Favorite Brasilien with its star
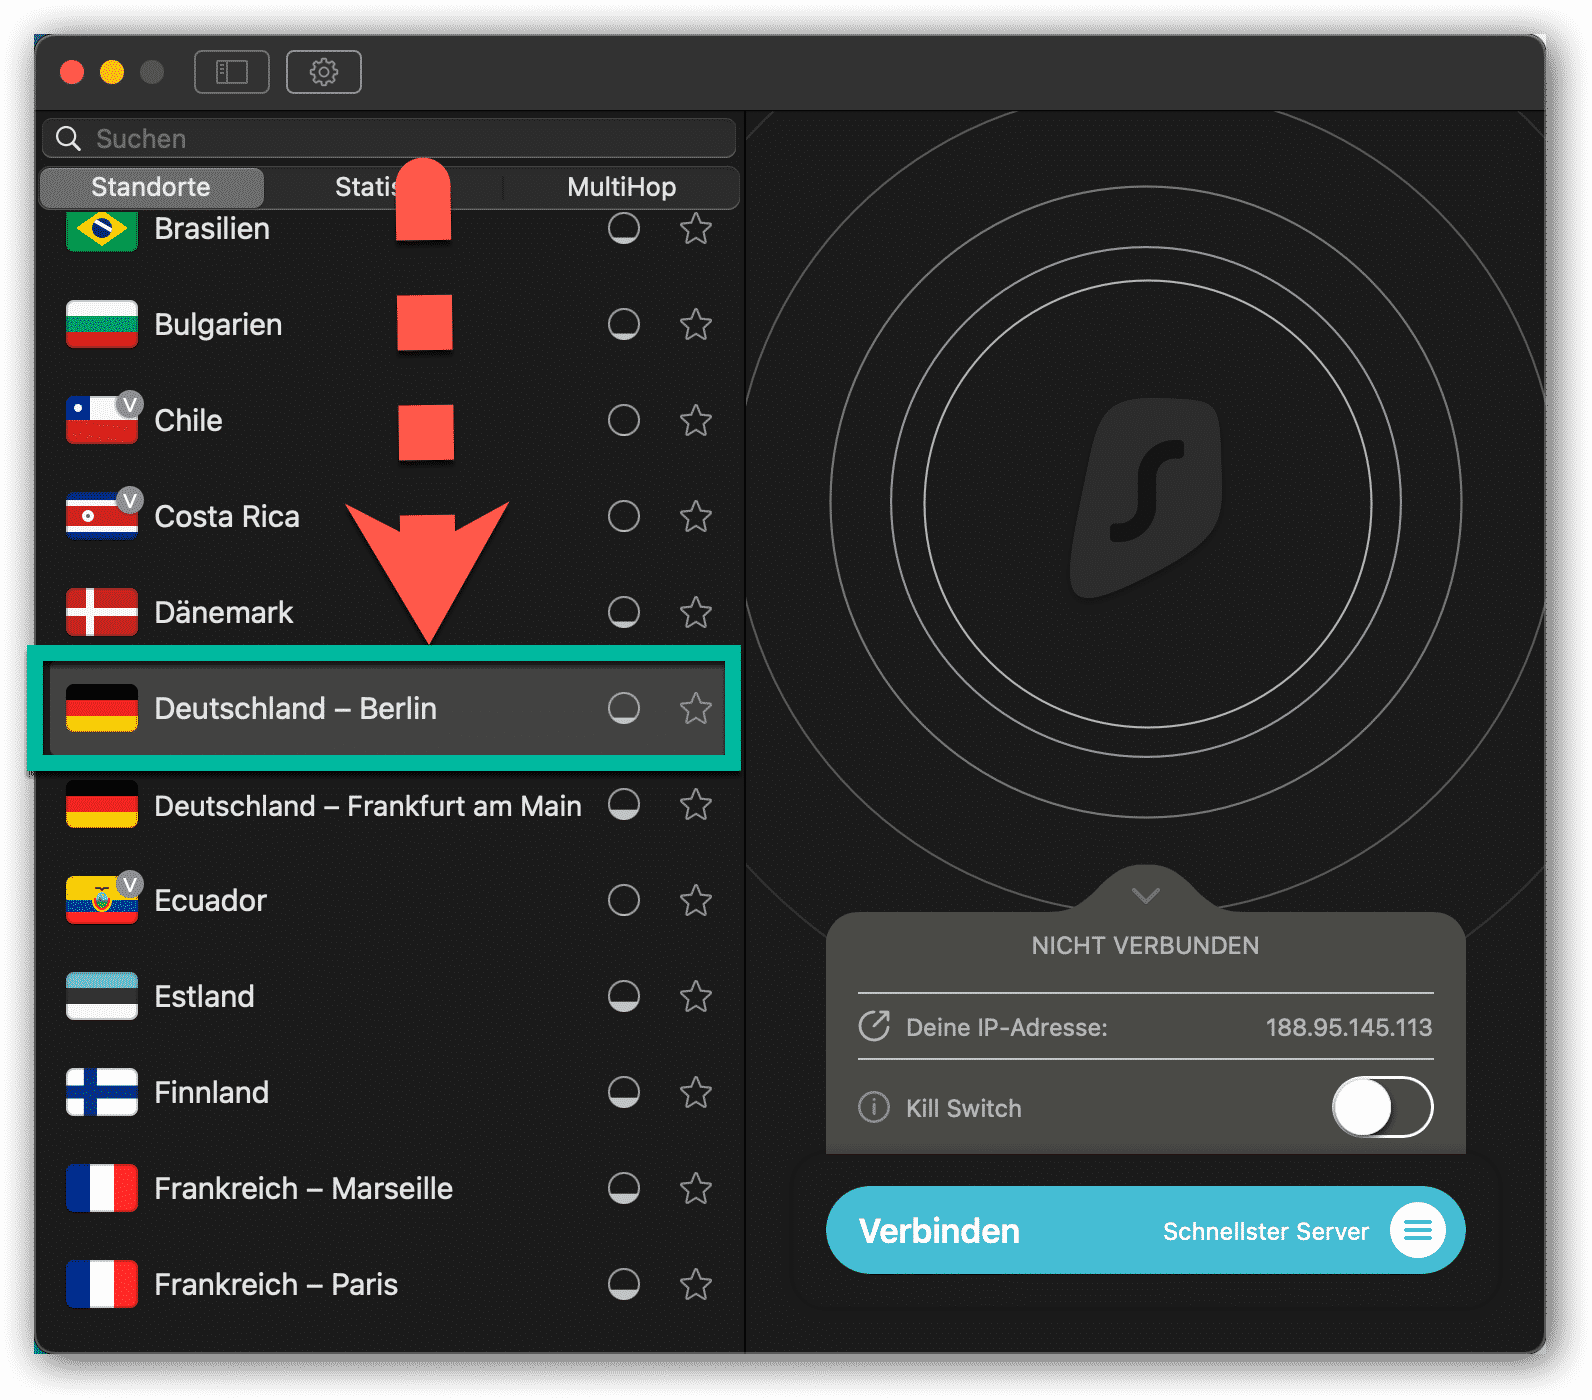The image size is (1592, 1400). 696,229
